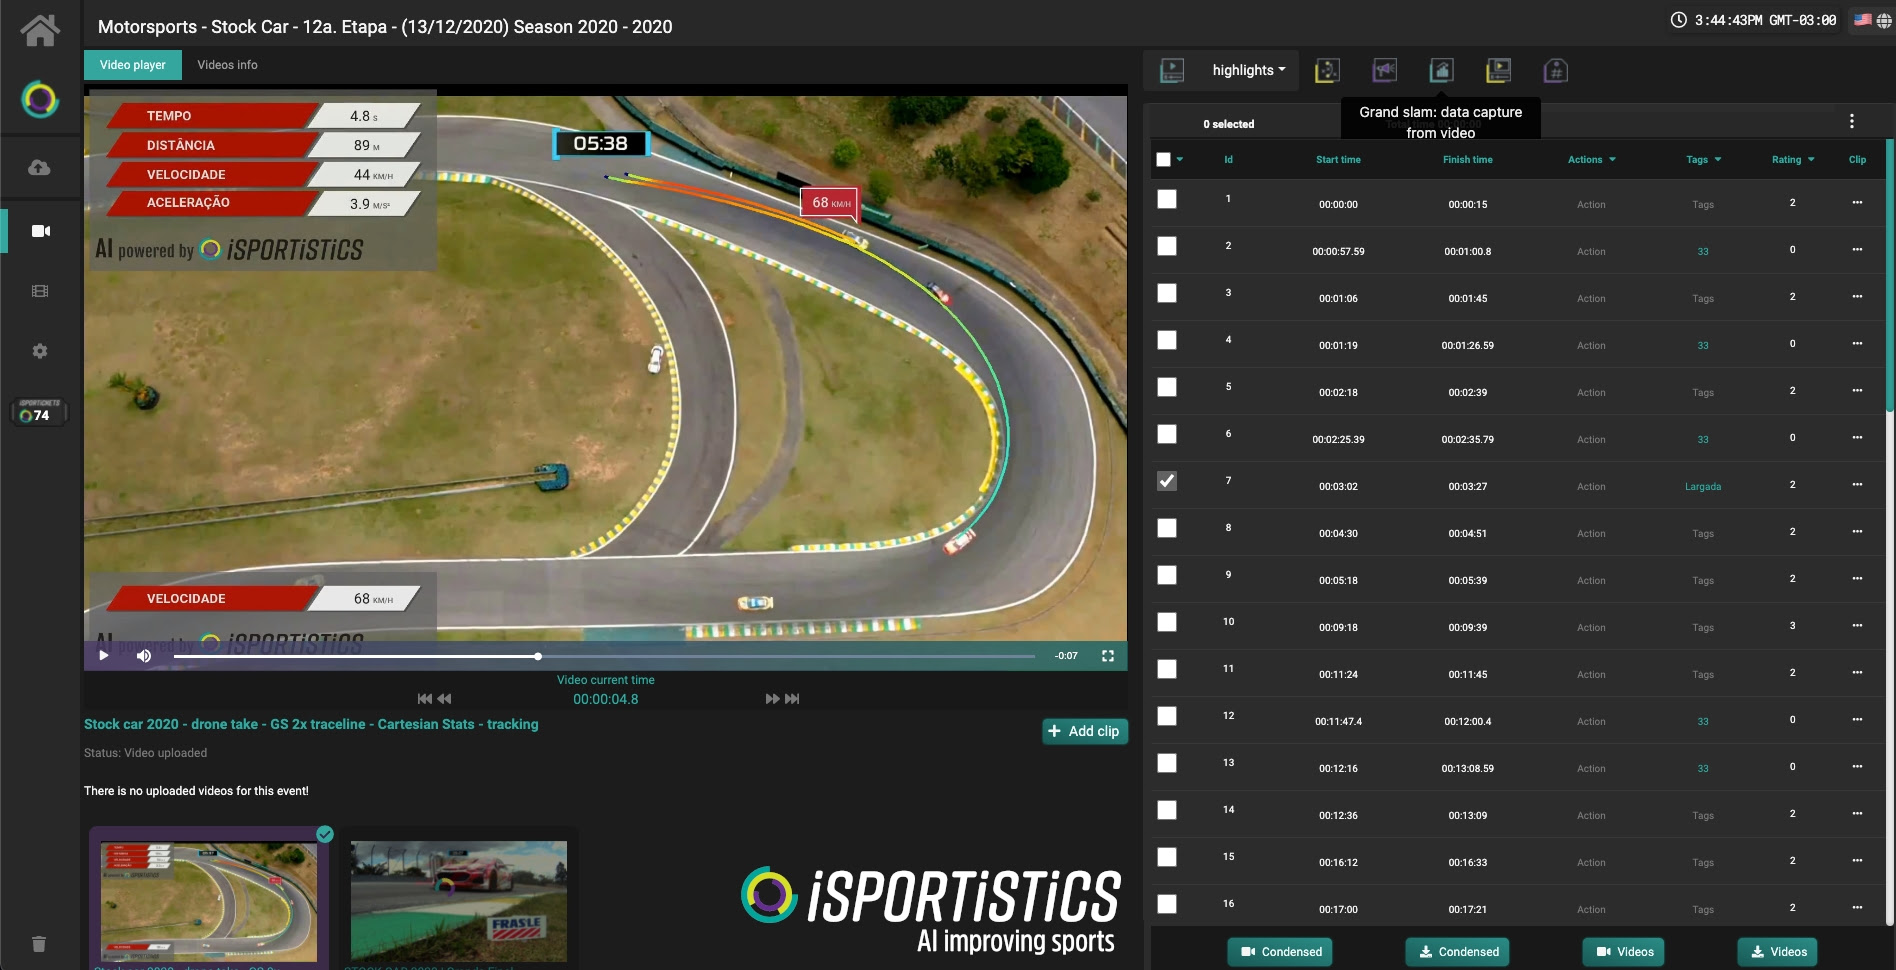Click the megaphone toolbar icon
This screenshot has height=970, width=1896.
1384,70
